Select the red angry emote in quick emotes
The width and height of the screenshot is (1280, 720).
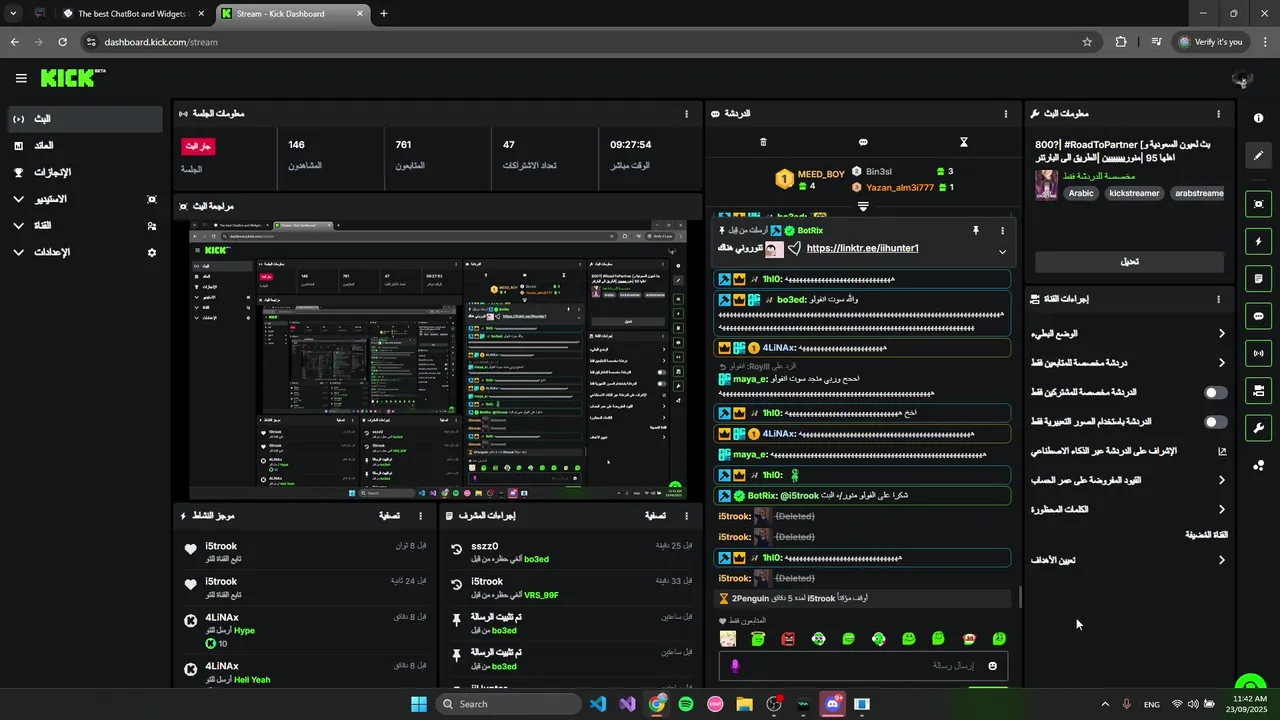(788, 638)
